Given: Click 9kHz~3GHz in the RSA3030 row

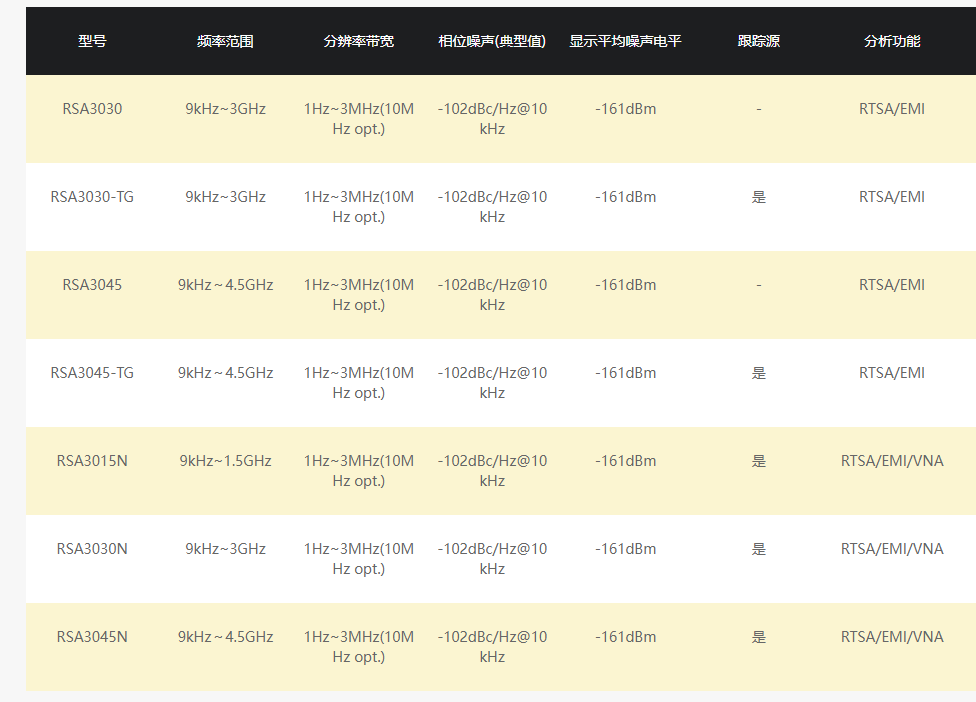Looking at the screenshot, I should [225, 109].
